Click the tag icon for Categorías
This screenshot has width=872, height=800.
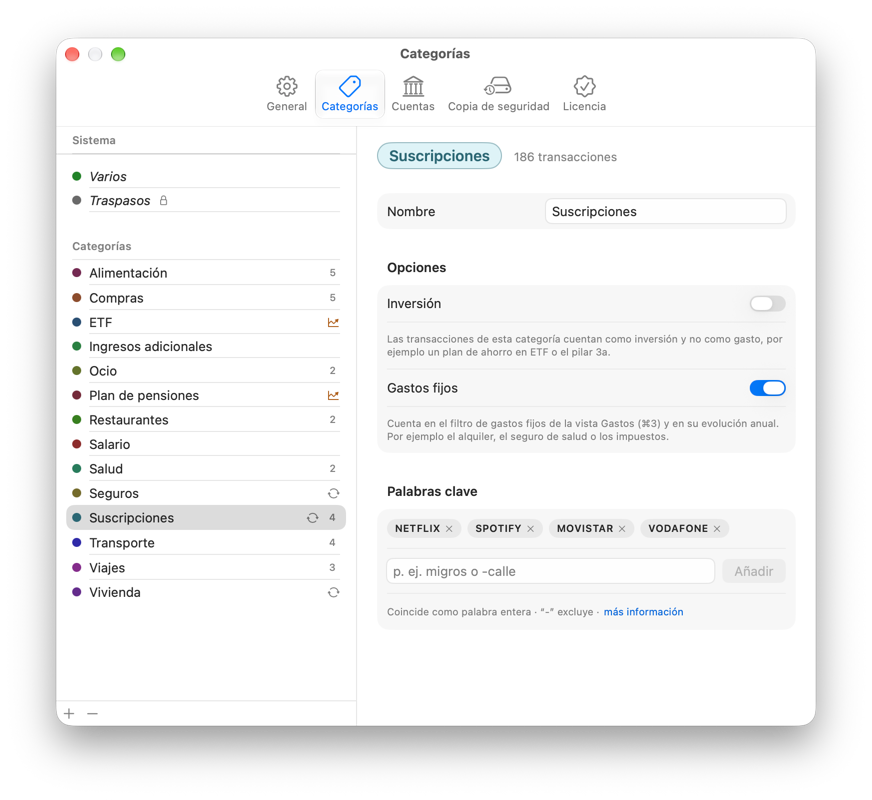coord(350,86)
